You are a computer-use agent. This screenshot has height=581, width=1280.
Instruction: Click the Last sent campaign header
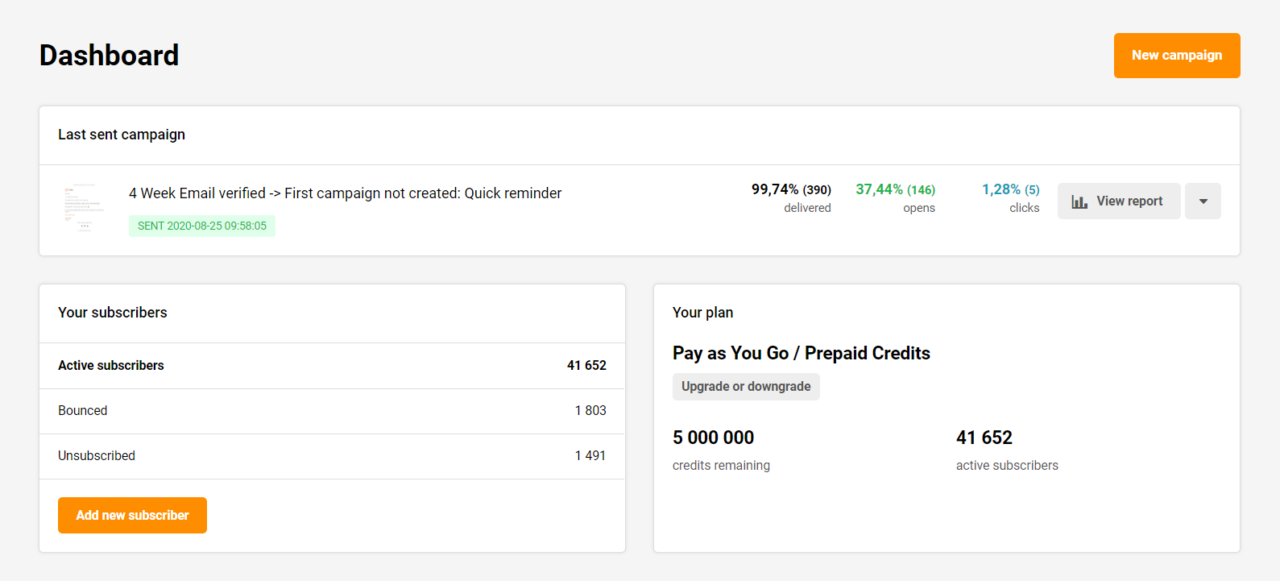coord(122,134)
